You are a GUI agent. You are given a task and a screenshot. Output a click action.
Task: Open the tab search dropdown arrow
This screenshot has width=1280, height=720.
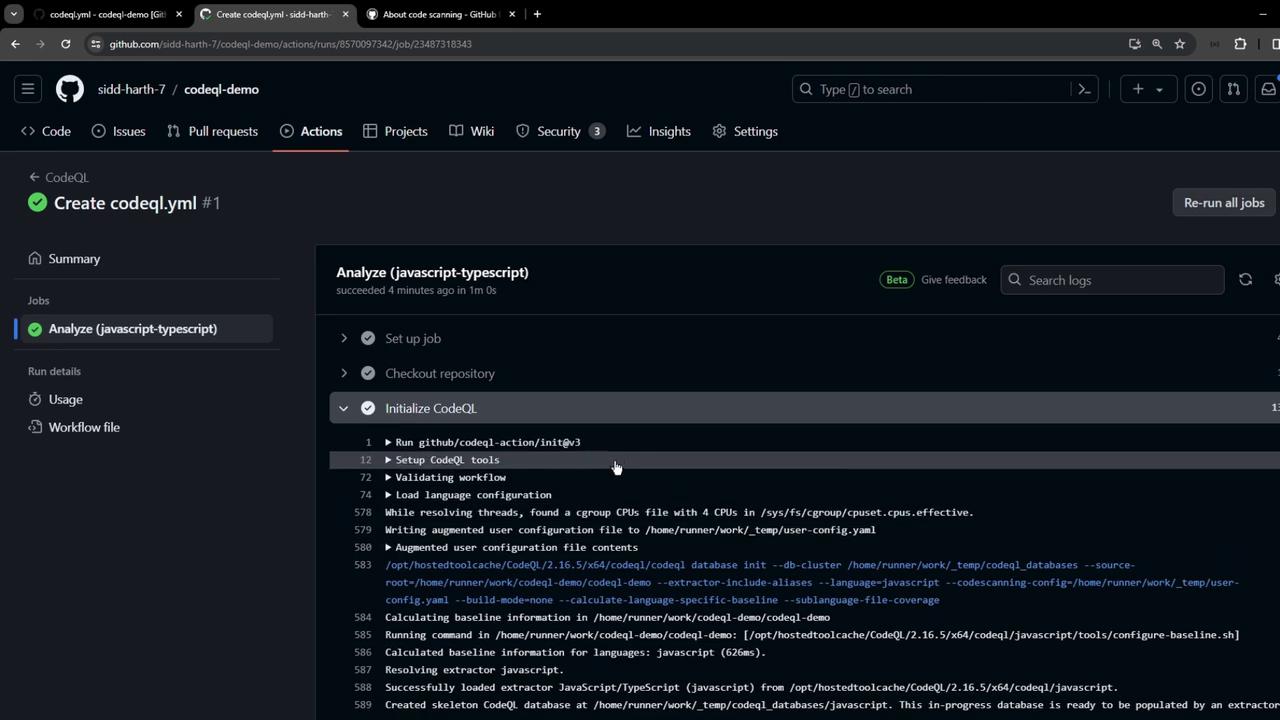(x=13, y=14)
